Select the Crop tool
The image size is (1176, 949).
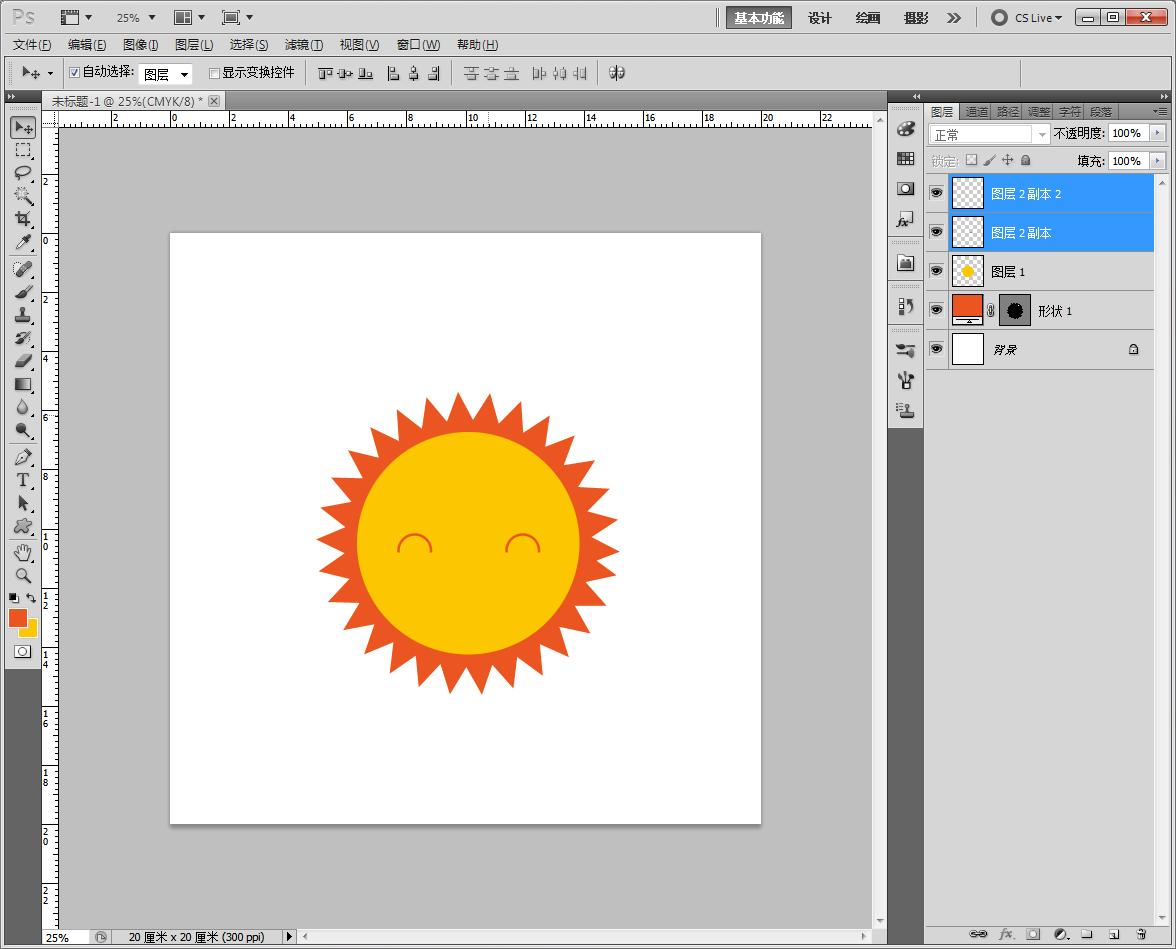click(x=23, y=219)
